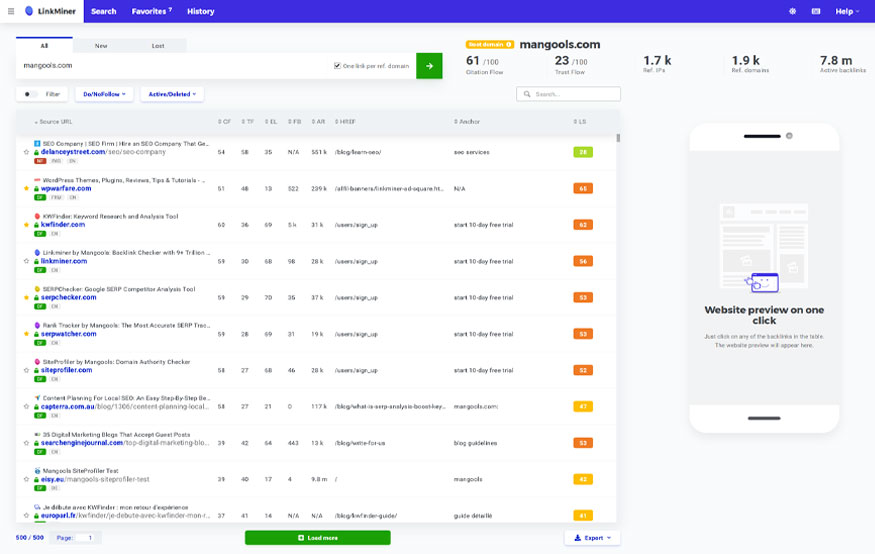The width and height of the screenshot is (875, 554).
Task: Unfavorite the wpwarfare.com row star
Action: click(x=26, y=189)
